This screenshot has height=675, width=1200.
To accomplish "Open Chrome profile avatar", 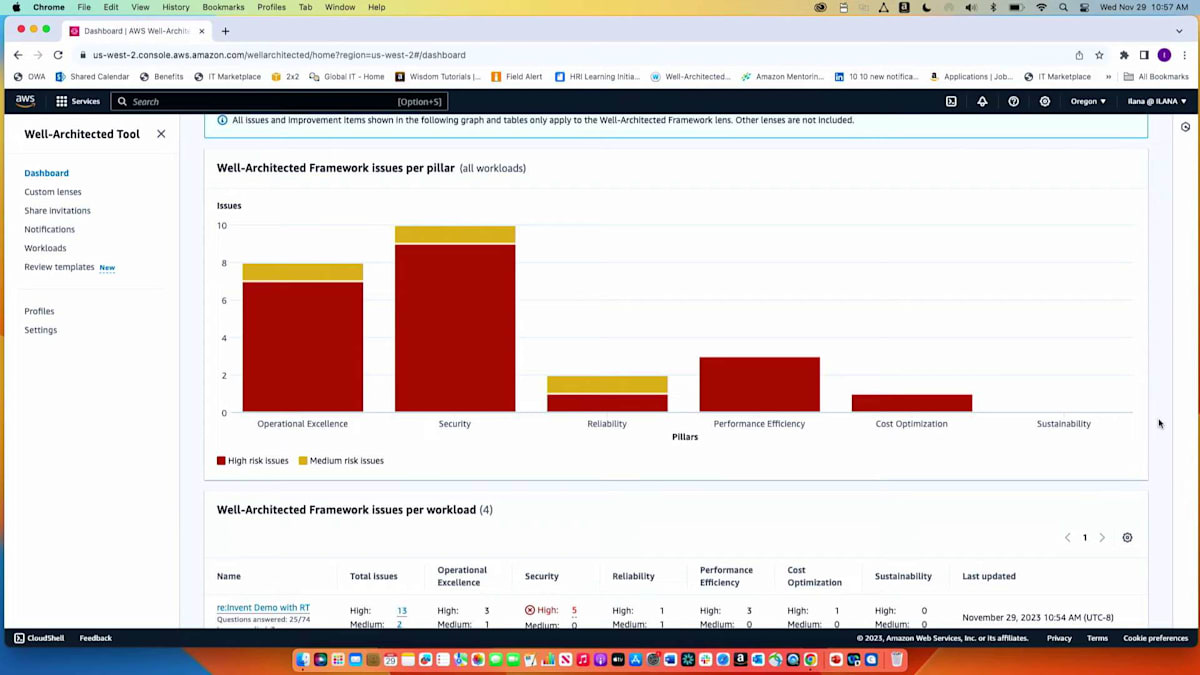I will point(1164,55).
